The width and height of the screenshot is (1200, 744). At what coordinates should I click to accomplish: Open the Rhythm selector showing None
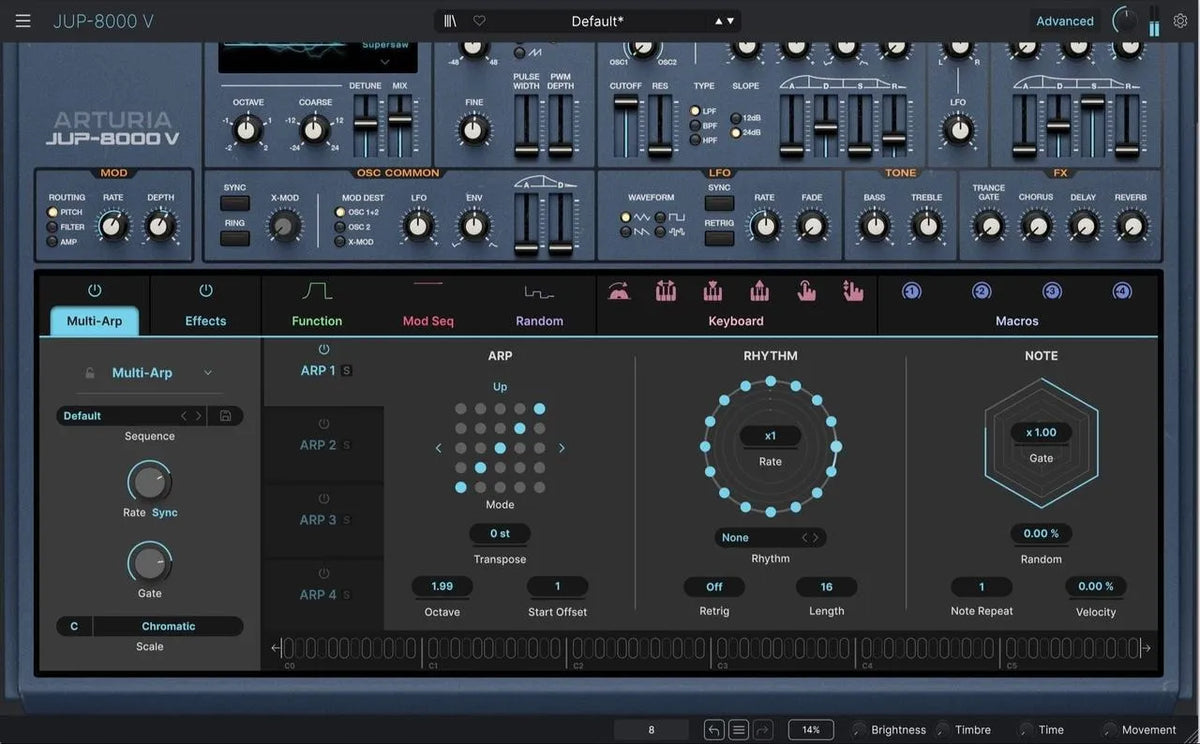tap(770, 537)
